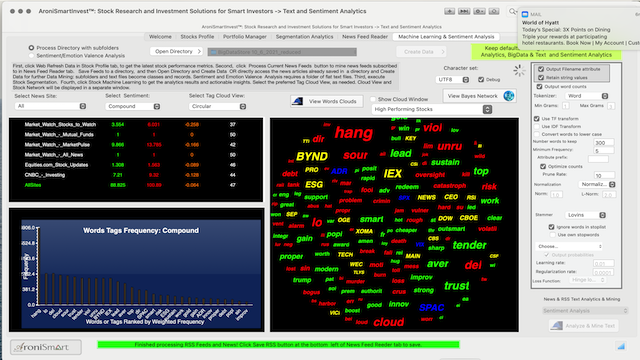Toggle Use TF transform checkbox
Image resolution: width=640 pixels, height=360 pixels.
[536, 118]
